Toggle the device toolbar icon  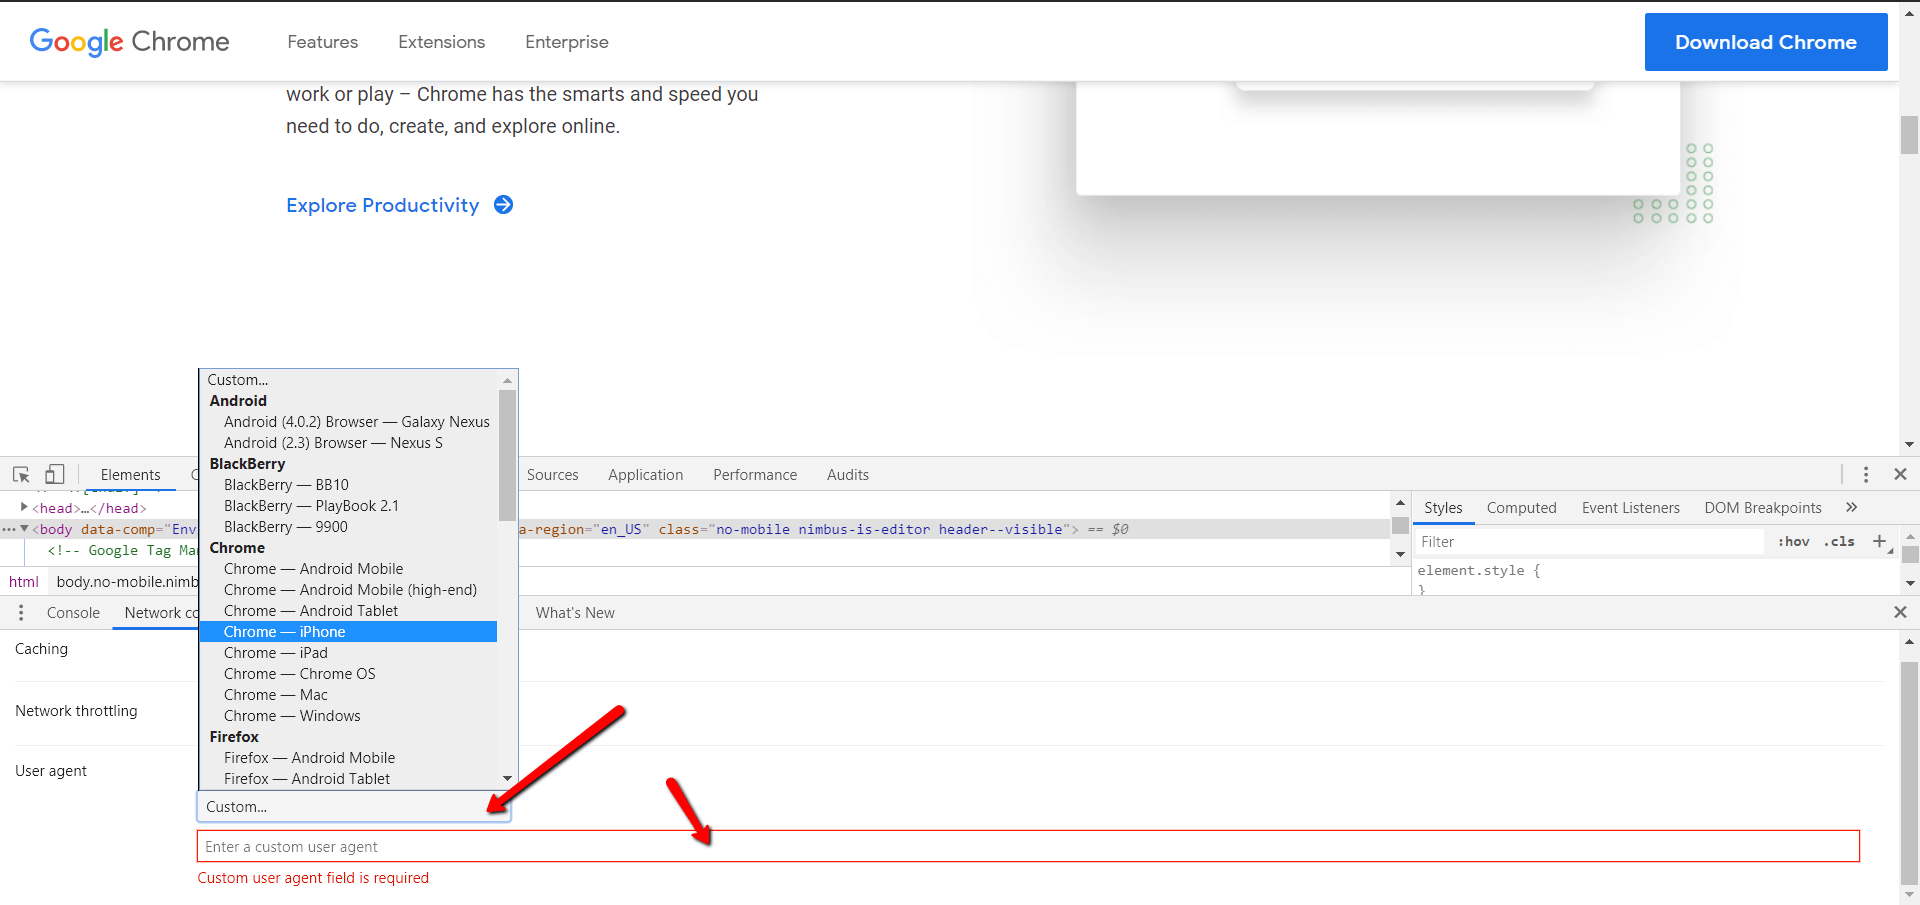[55, 475]
